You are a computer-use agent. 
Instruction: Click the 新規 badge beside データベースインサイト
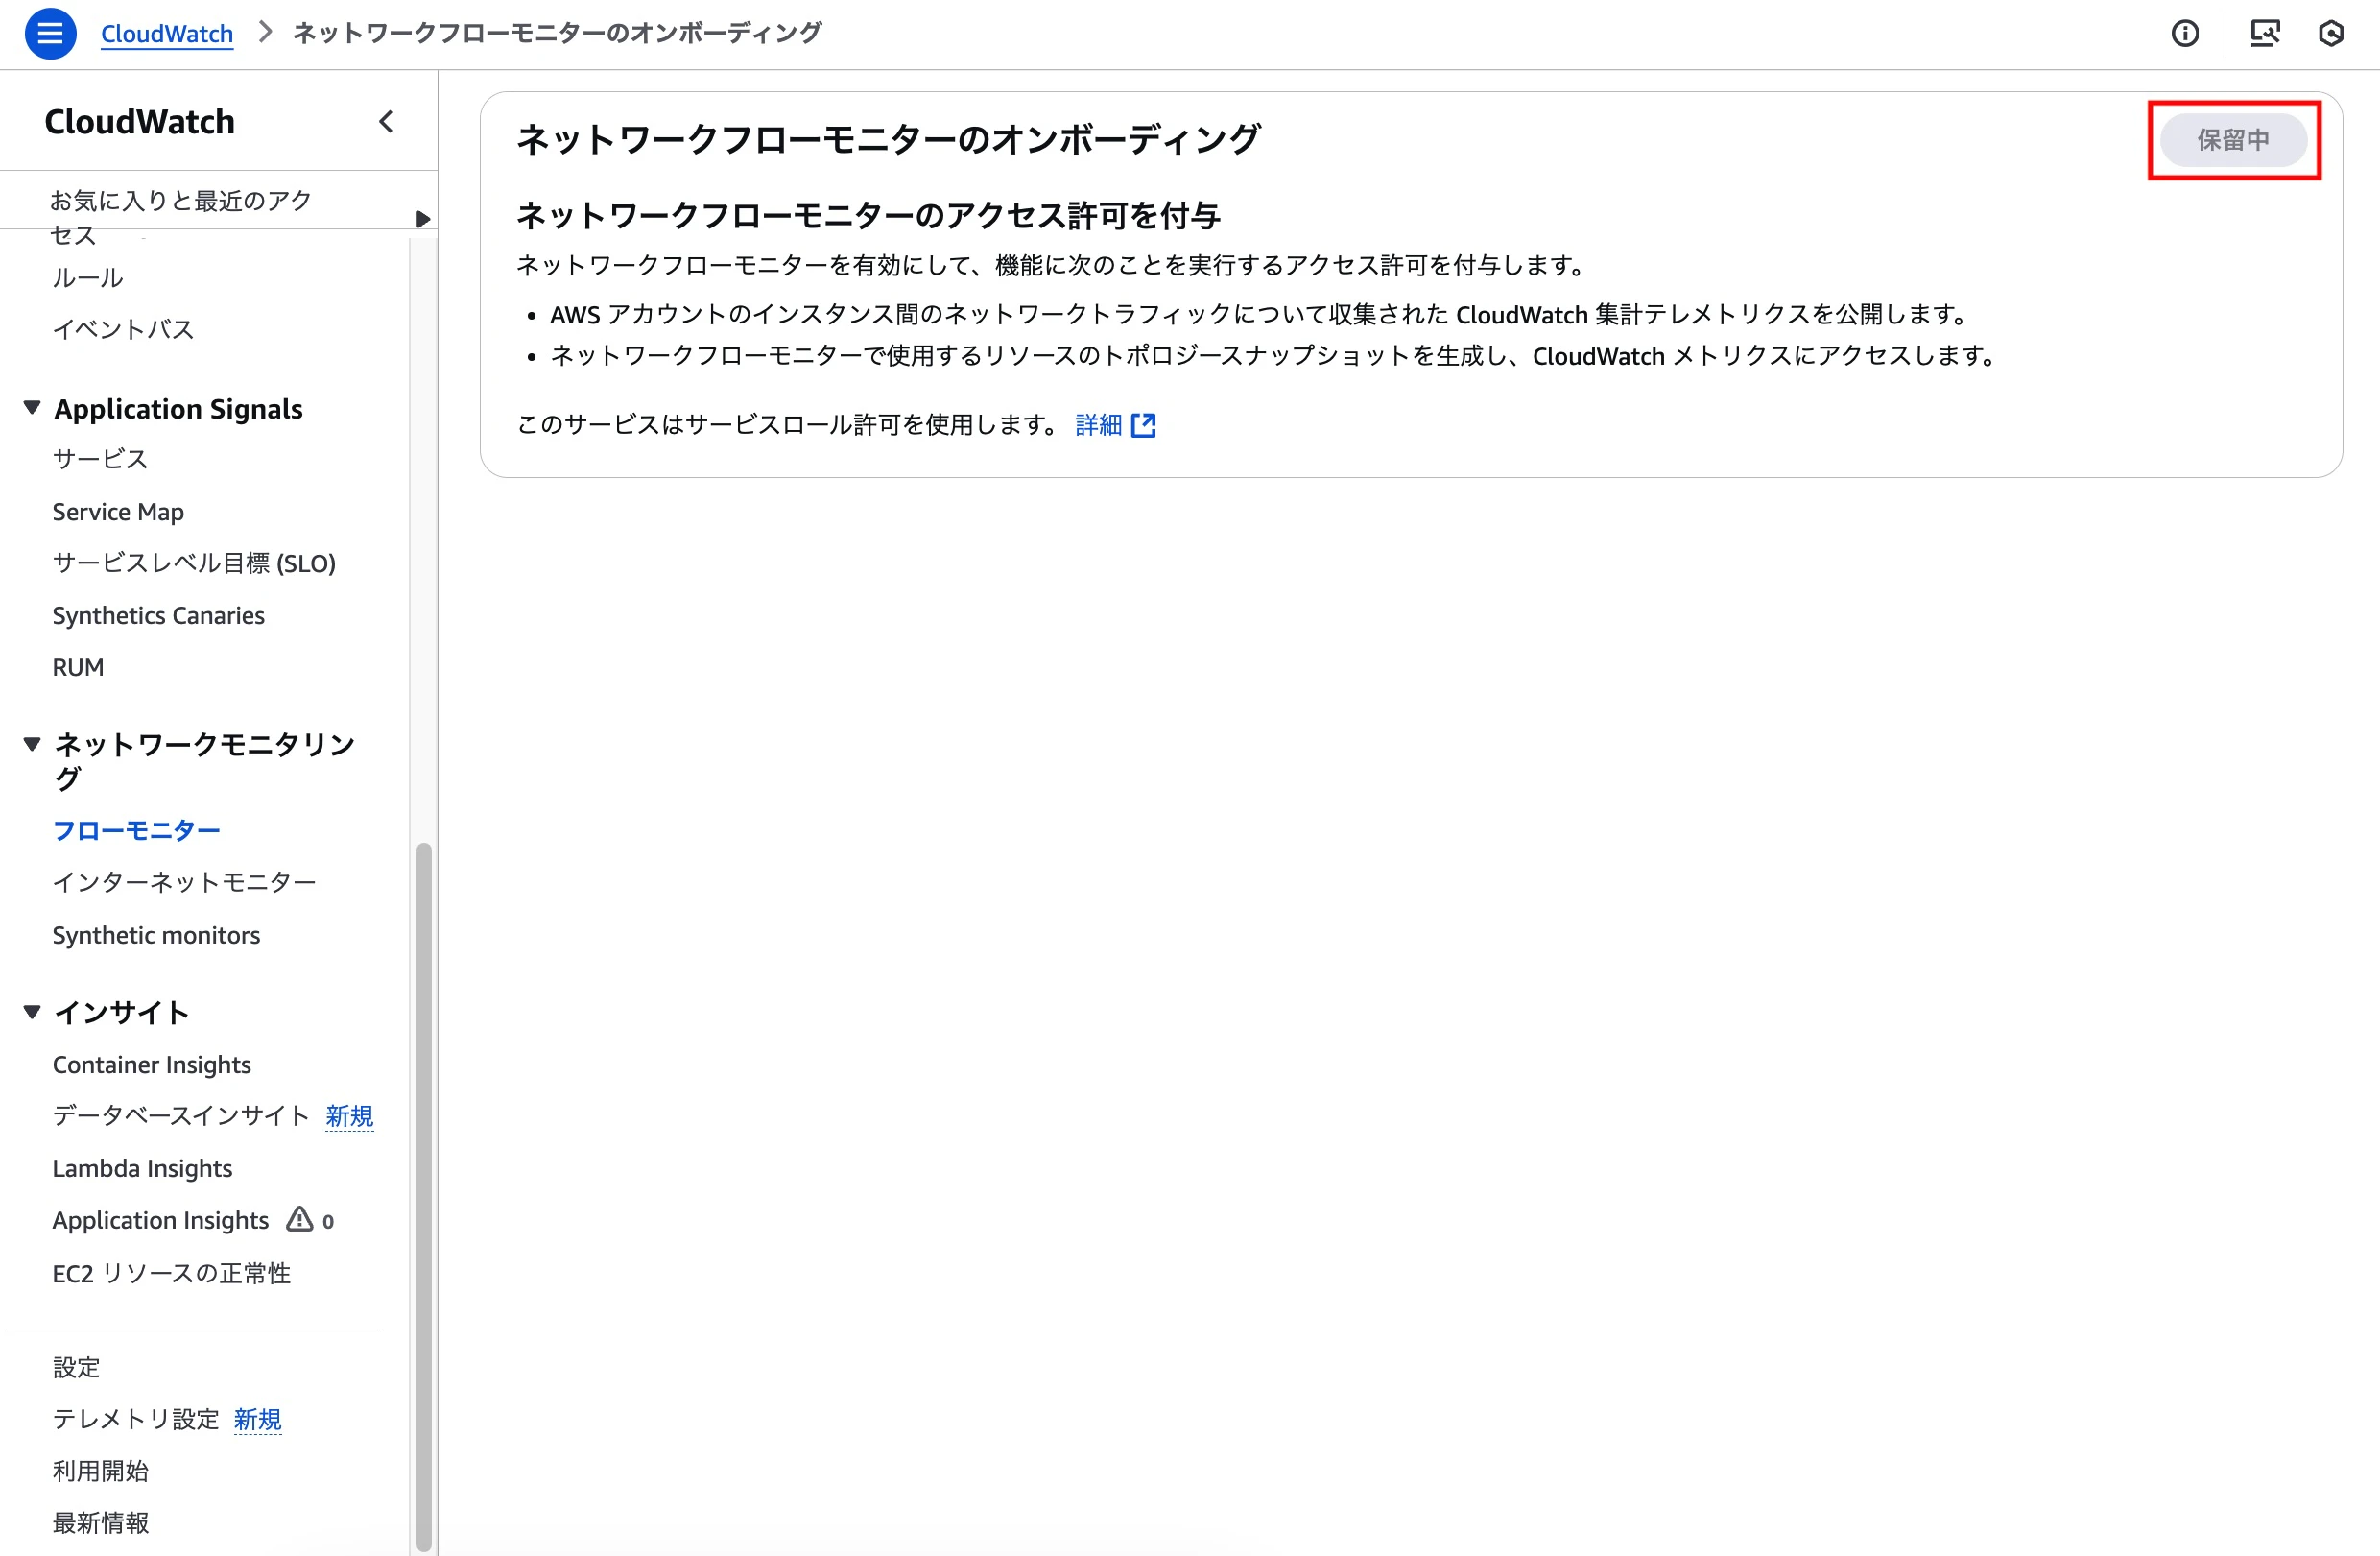pyautogui.click(x=349, y=1116)
